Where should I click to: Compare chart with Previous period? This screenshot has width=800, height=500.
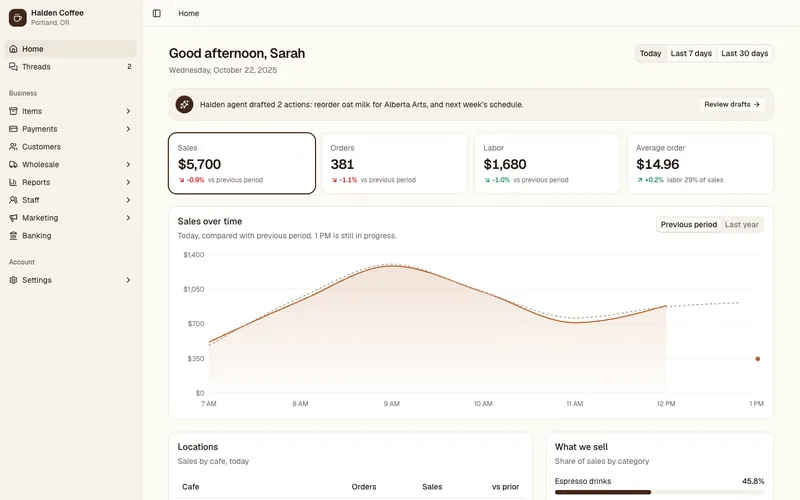click(689, 224)
